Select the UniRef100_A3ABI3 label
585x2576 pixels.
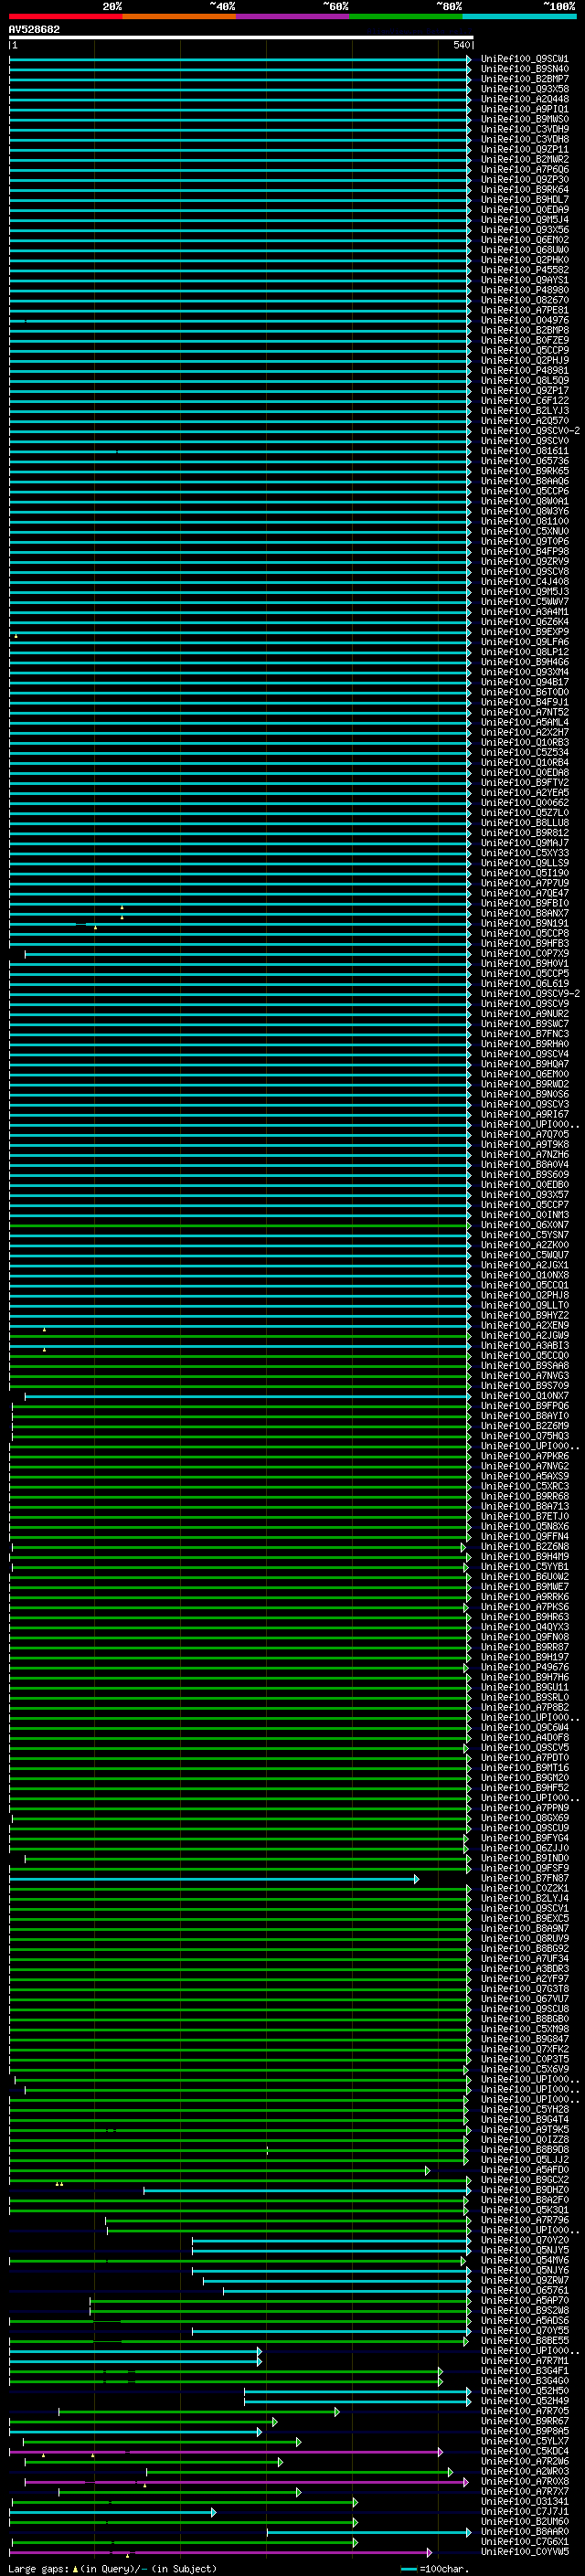coord(525,1346)
